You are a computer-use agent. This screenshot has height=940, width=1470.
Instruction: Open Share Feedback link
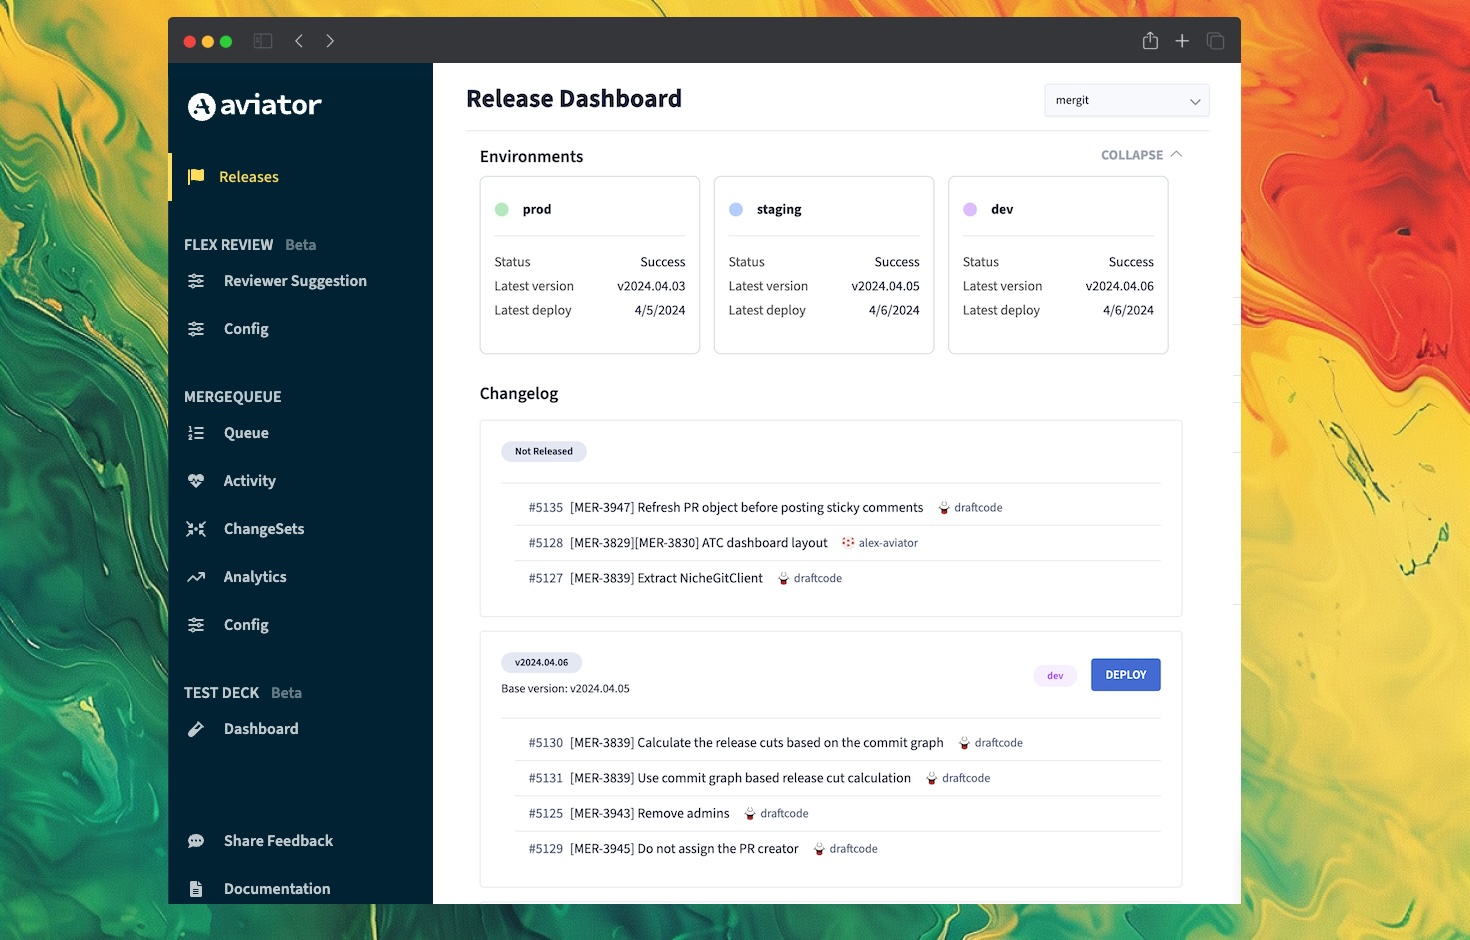[278, 841]
